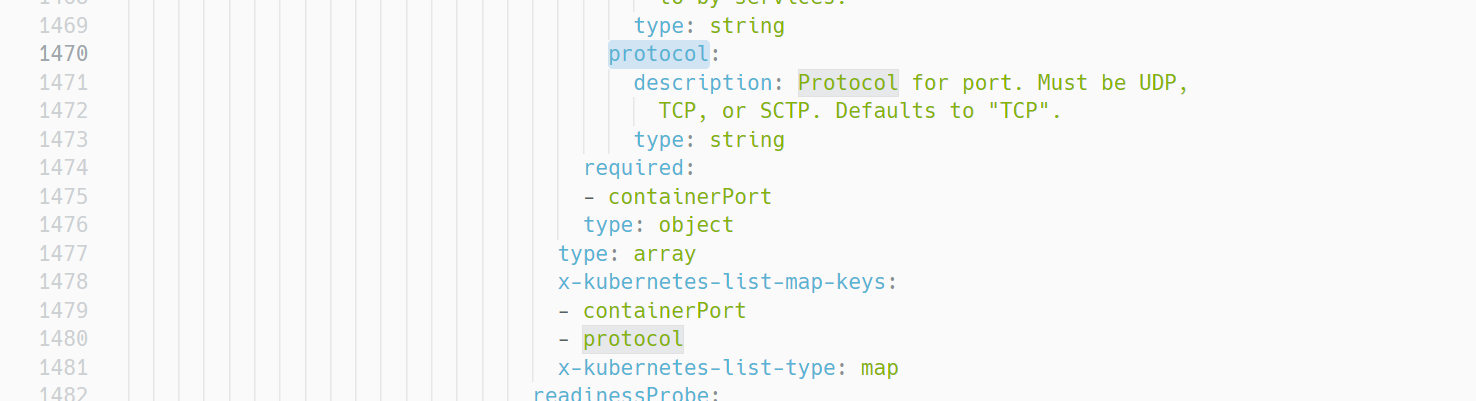Screen dimensions: 1476x401
Task: Click highlighted protocol list item on line 1480
Action: pyautogui.click(x=633, y=339)
